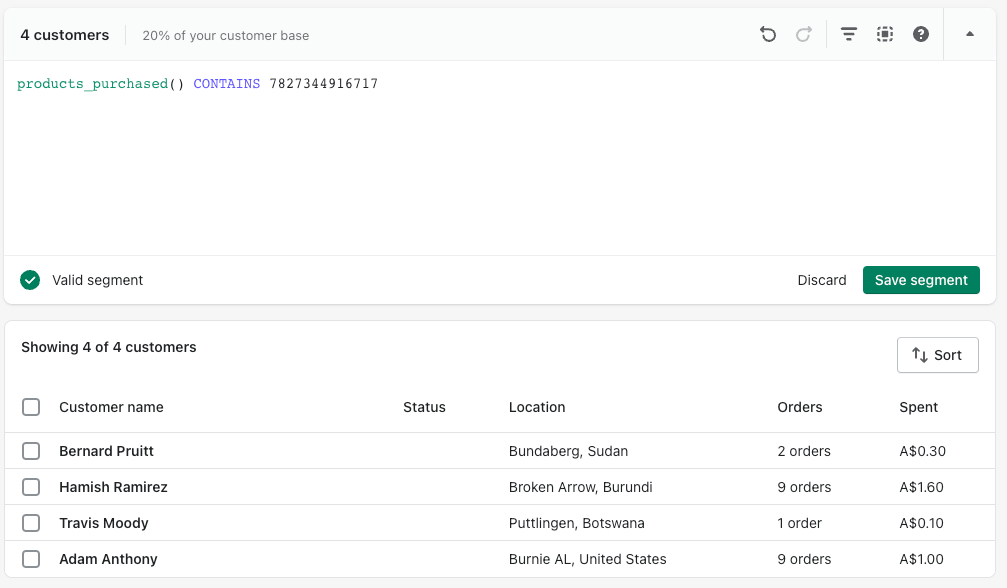Click Discard to abandon changes
This screenshot has width=1007, height=588.
822,280
